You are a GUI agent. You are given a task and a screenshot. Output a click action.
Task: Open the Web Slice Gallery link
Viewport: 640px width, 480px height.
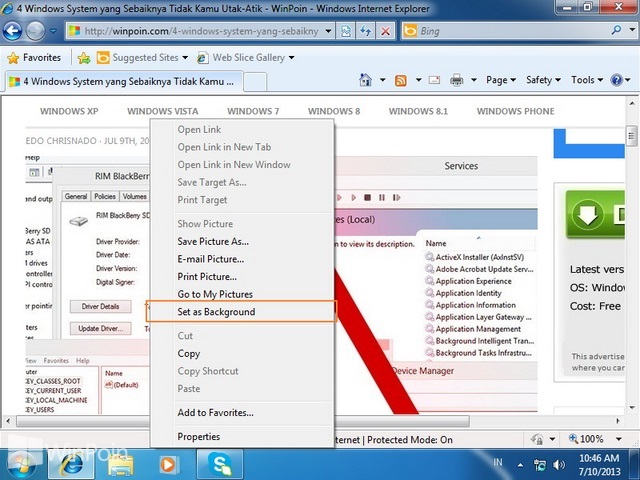point(245,58)
